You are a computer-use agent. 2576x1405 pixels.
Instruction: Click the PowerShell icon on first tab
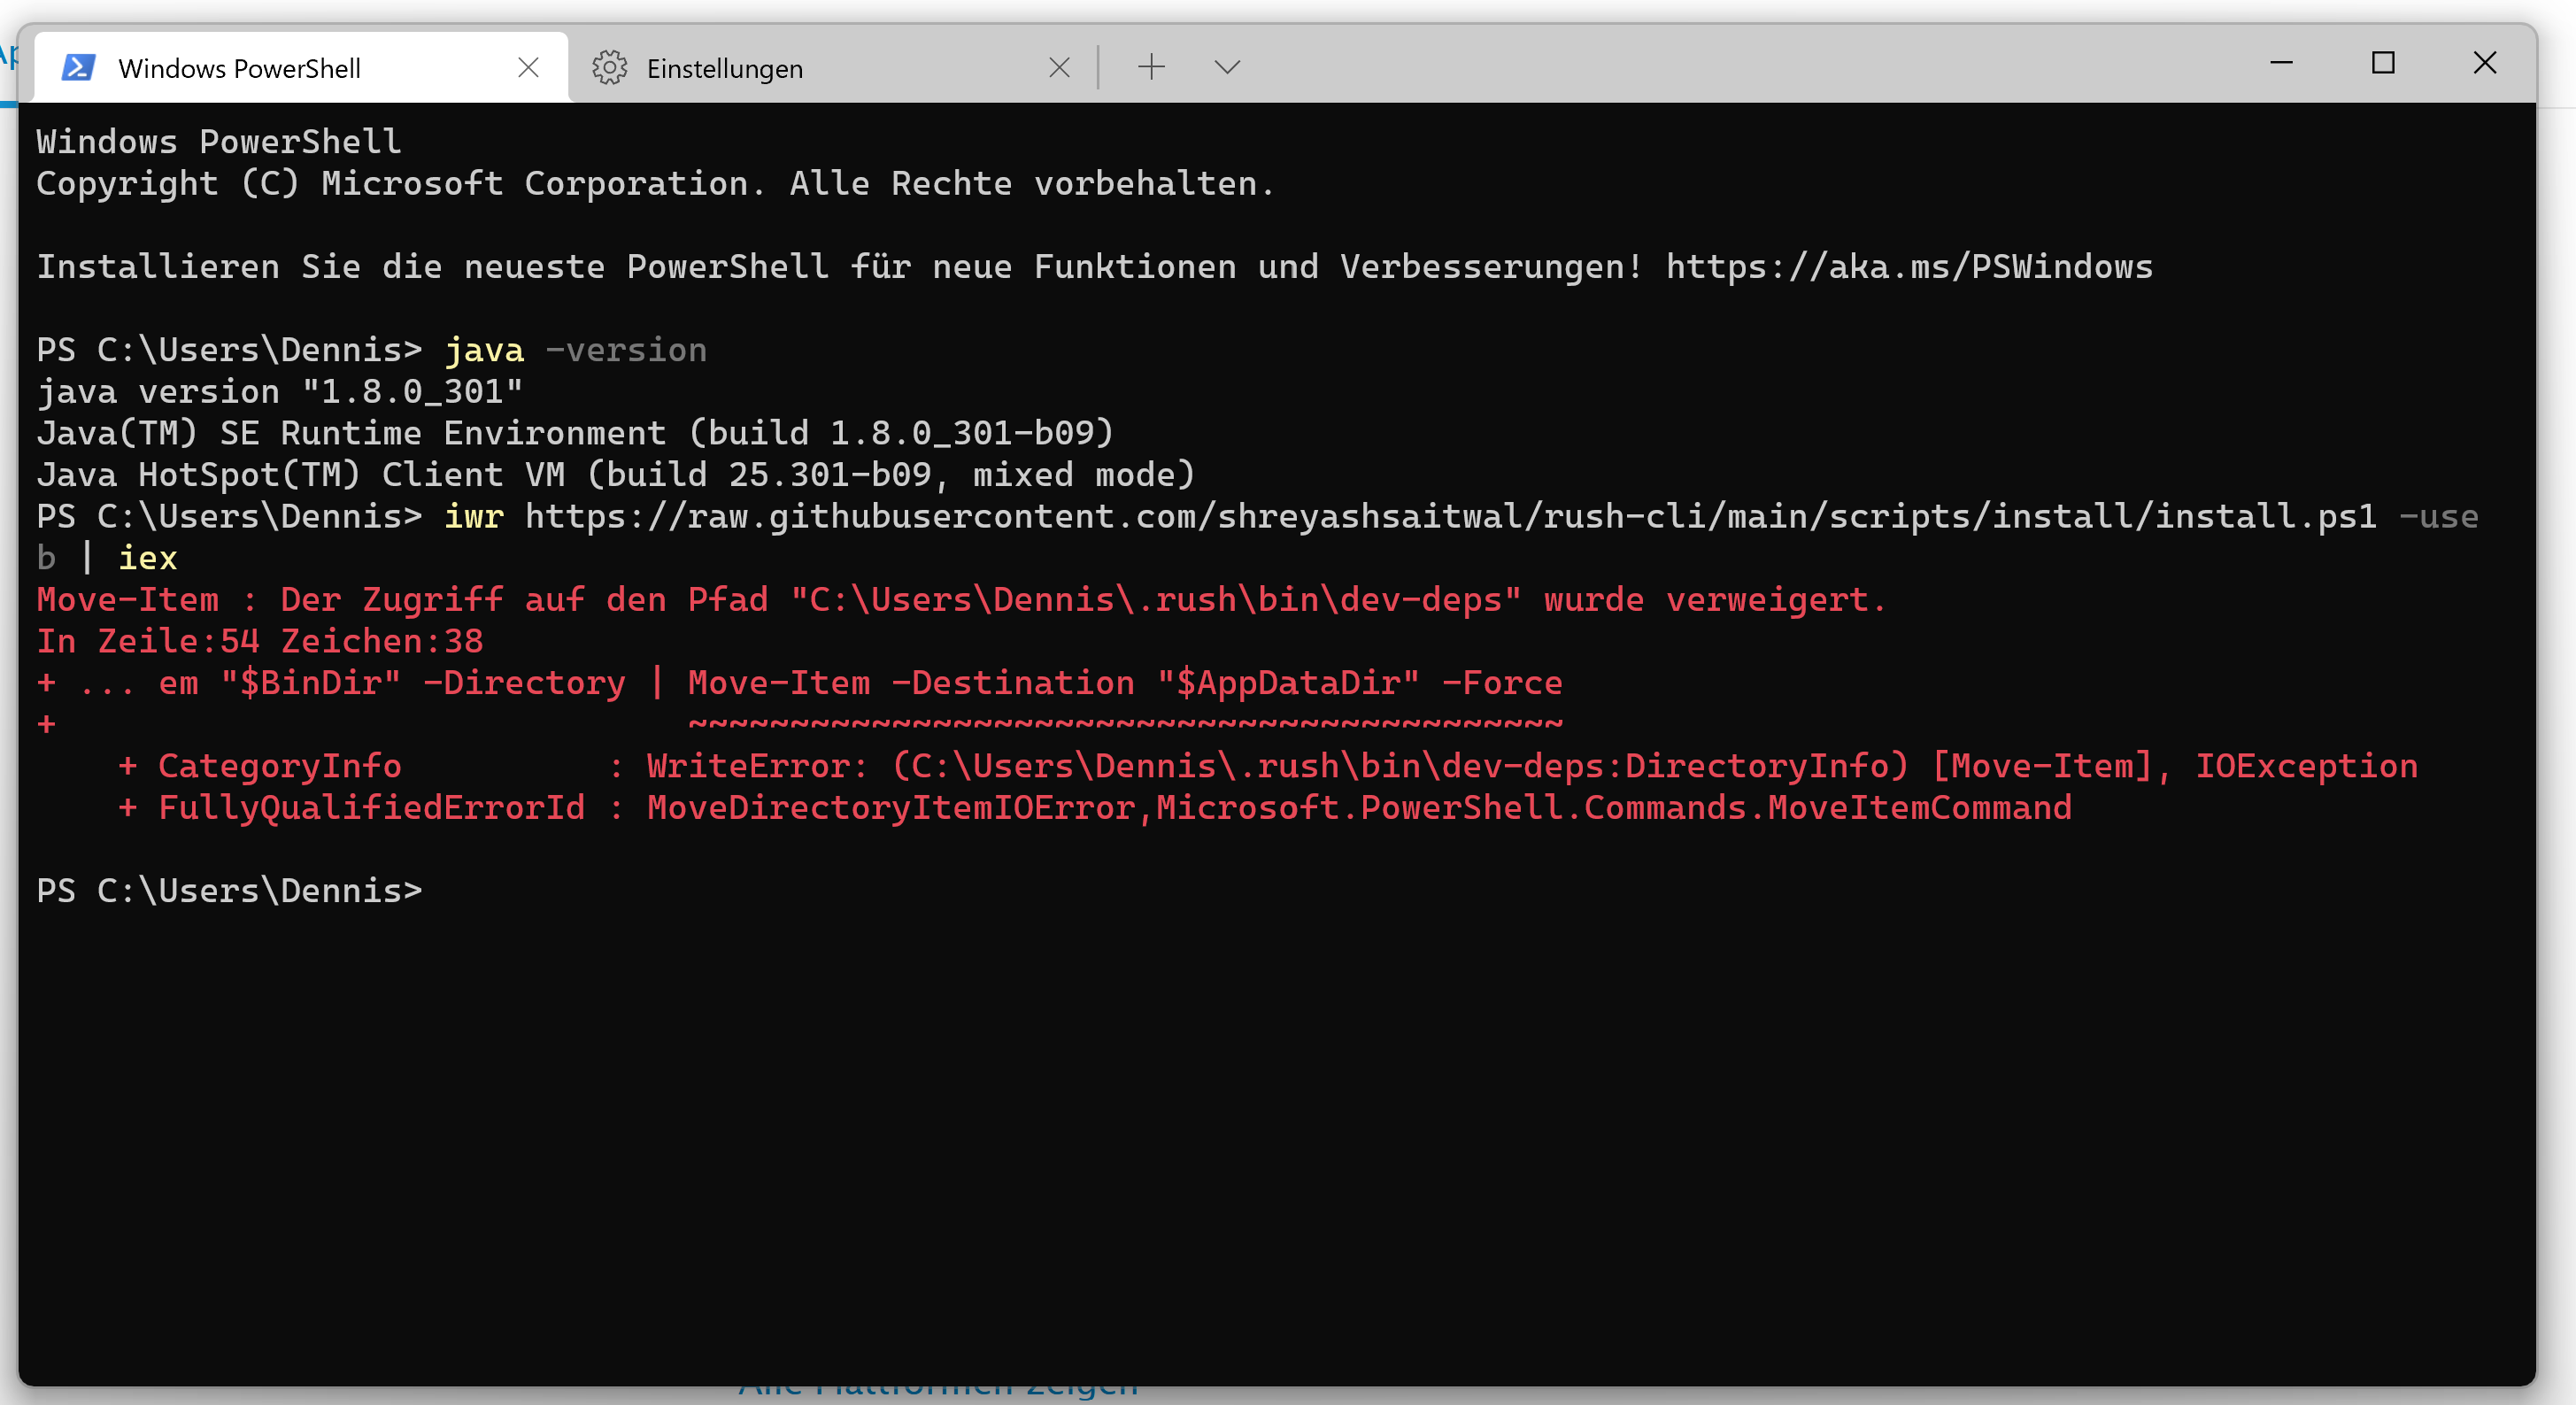(78, 67)
